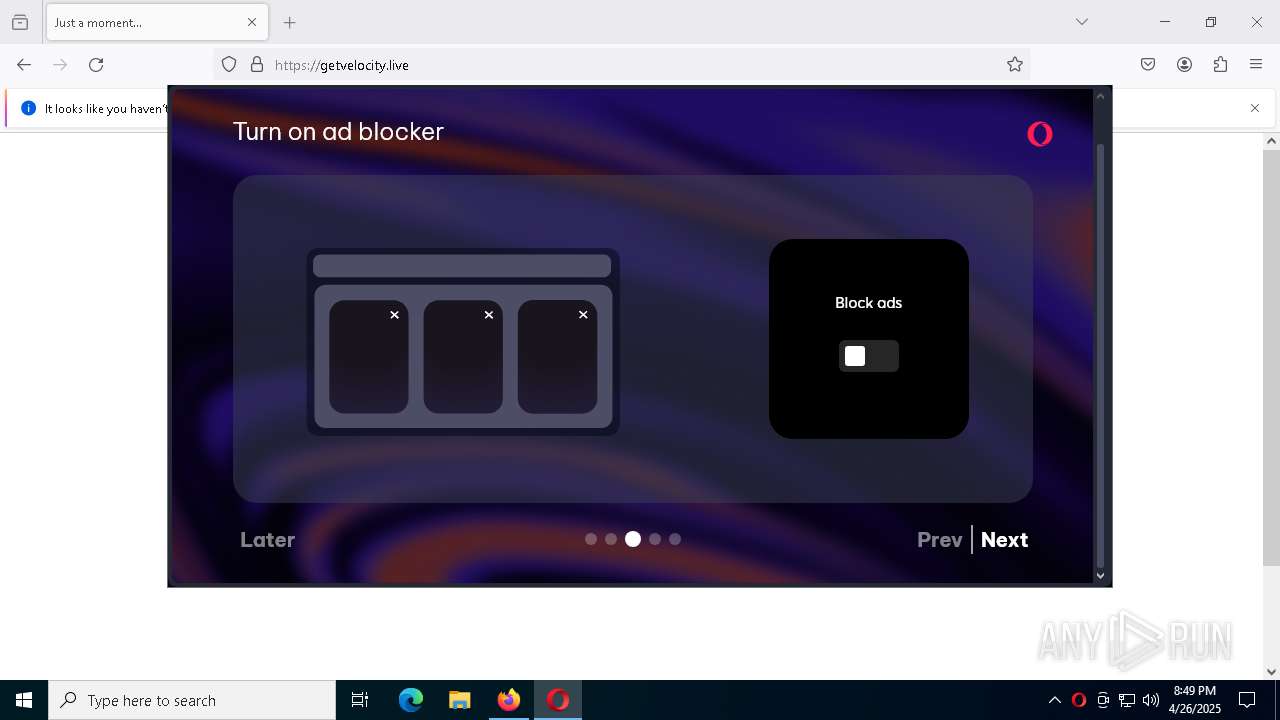Click the notification bar info icon
Screen dimensions: 1280x720
pos(28,108)
